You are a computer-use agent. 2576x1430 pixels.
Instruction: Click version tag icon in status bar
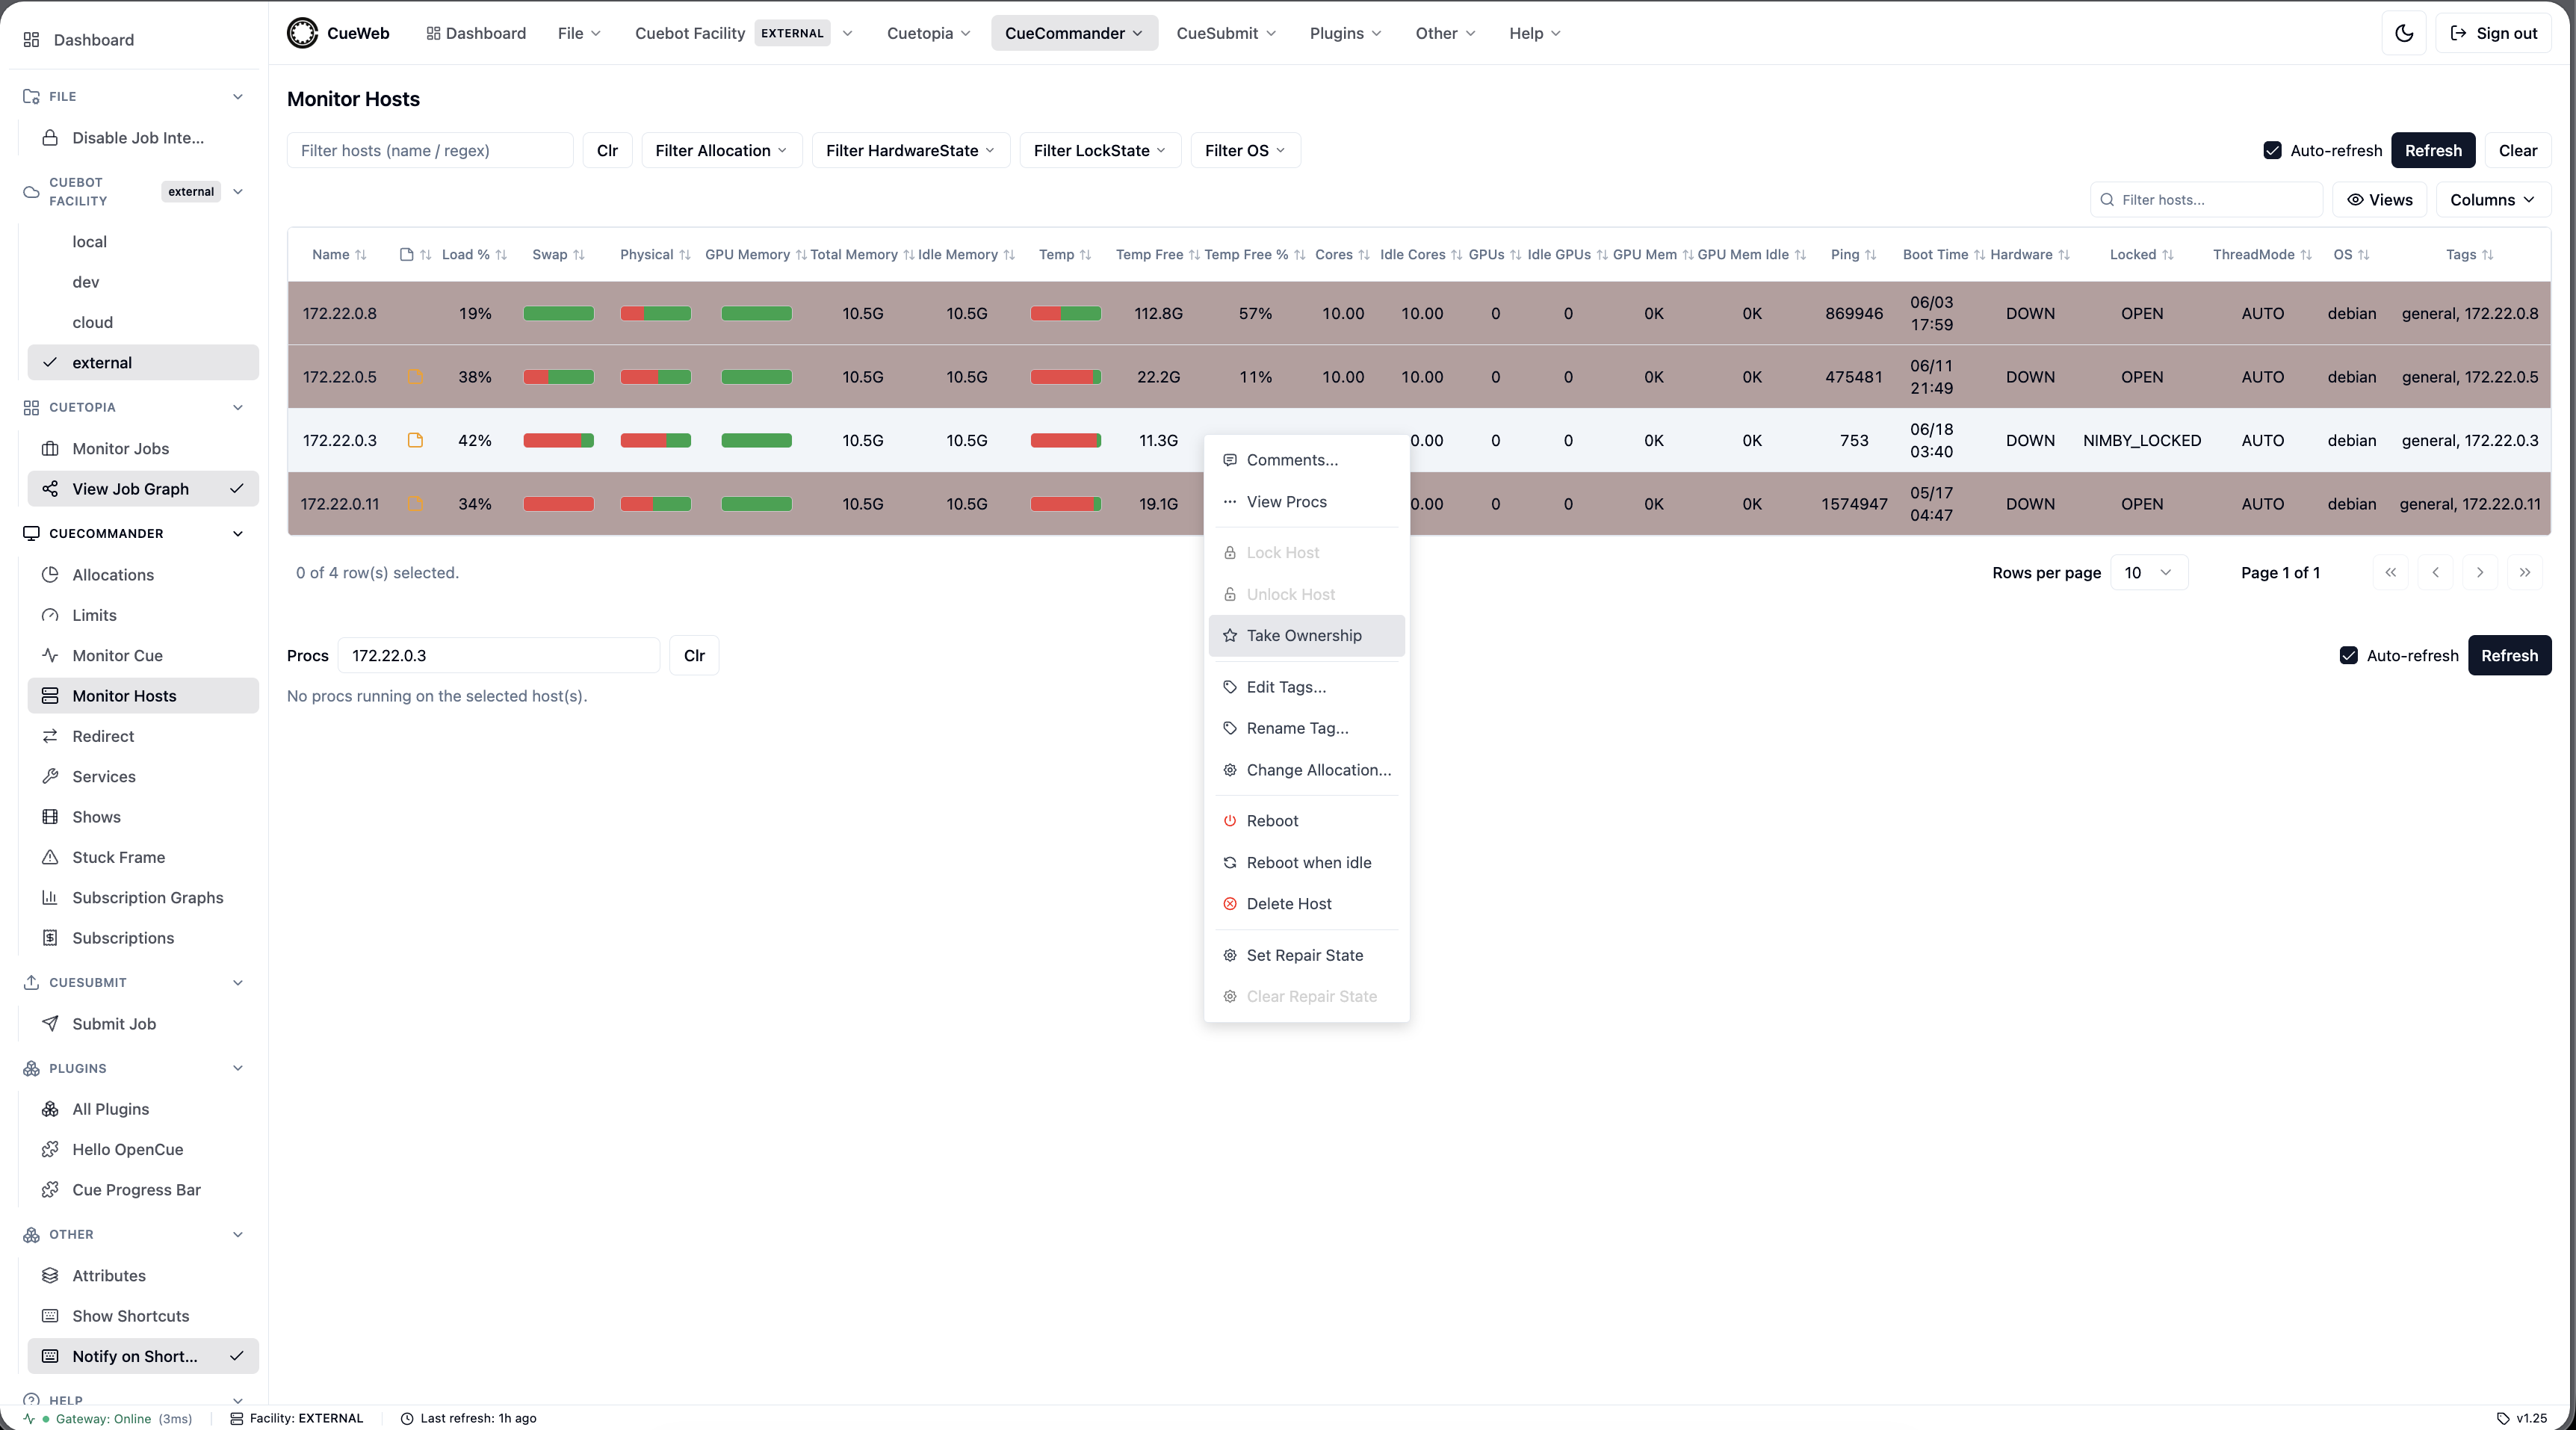tap(2503, 1418)
